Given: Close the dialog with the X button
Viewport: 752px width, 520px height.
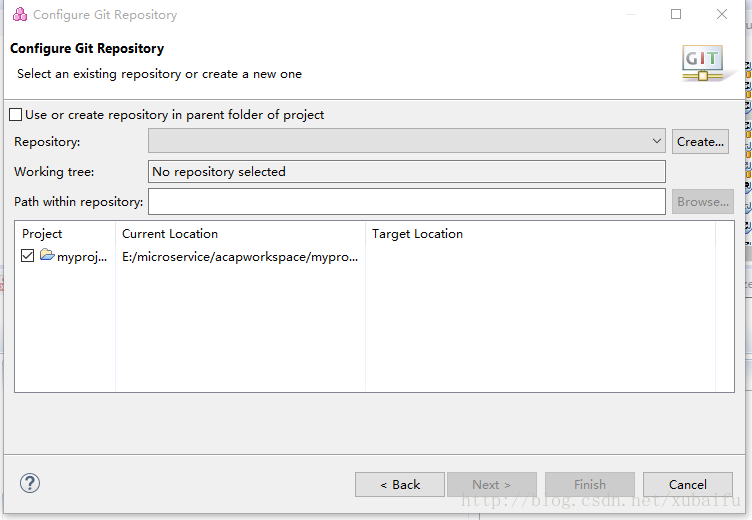Looking at the screenshot, I should 722,14.
